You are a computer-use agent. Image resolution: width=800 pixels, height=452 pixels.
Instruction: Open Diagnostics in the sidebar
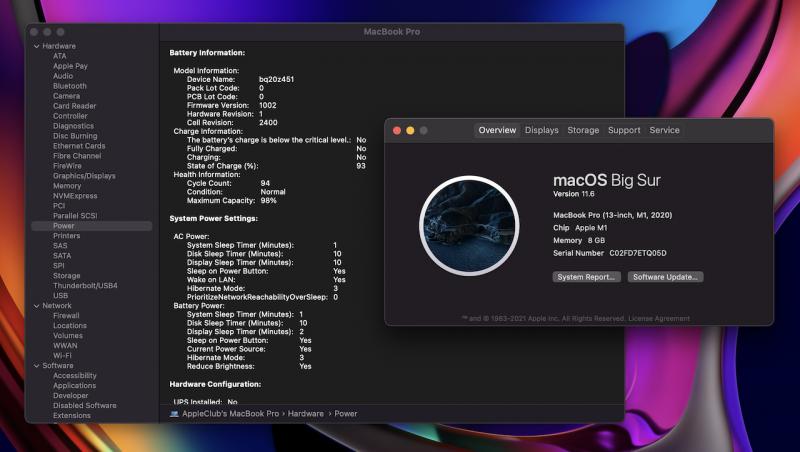coord(73,126)
